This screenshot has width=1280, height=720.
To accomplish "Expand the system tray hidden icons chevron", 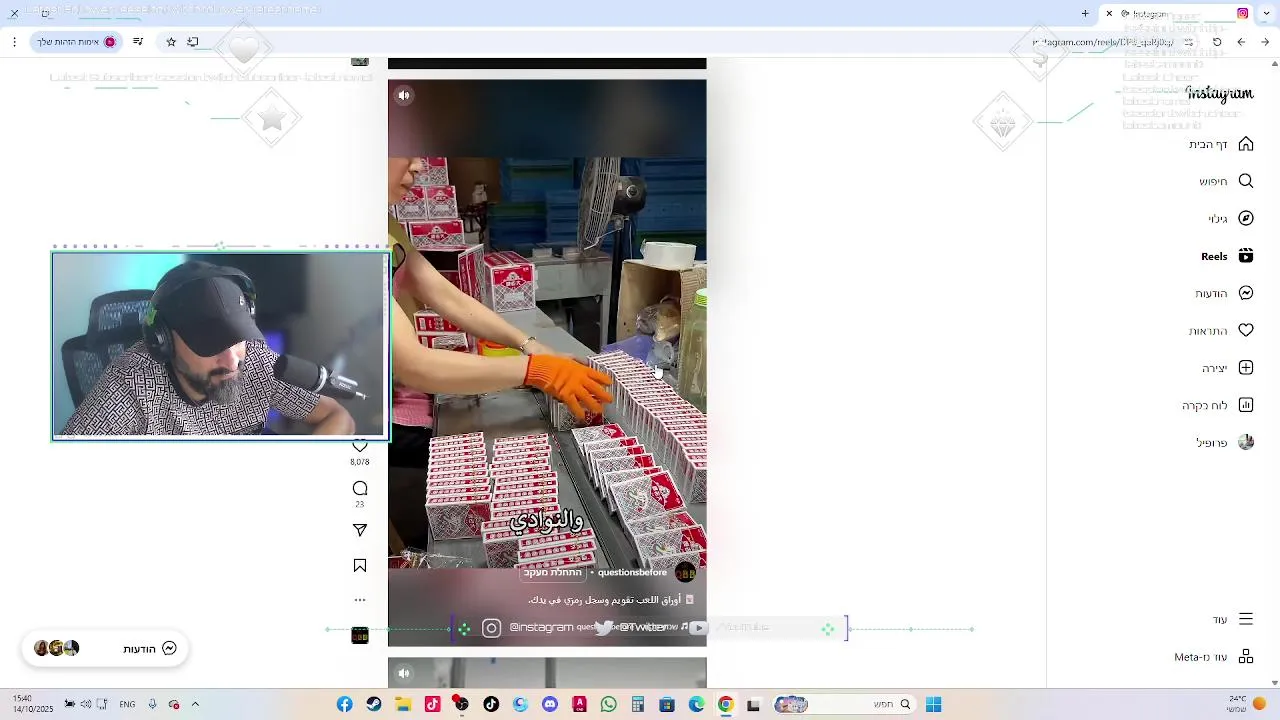I will coord(195,704).
